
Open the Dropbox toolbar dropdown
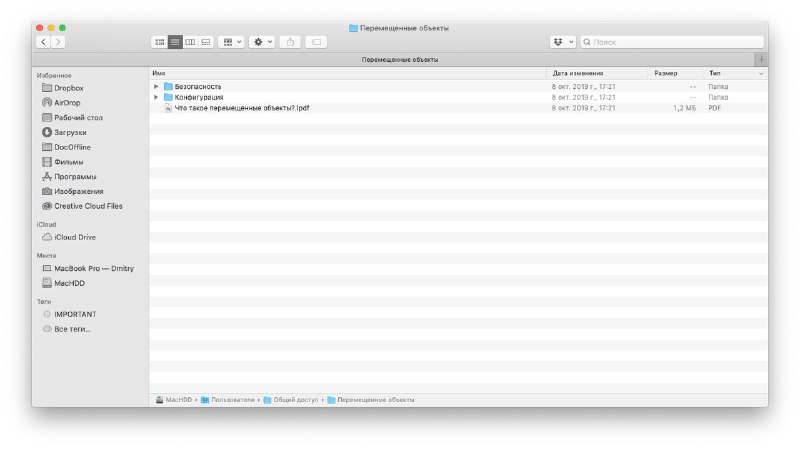(x=563, y=42)
